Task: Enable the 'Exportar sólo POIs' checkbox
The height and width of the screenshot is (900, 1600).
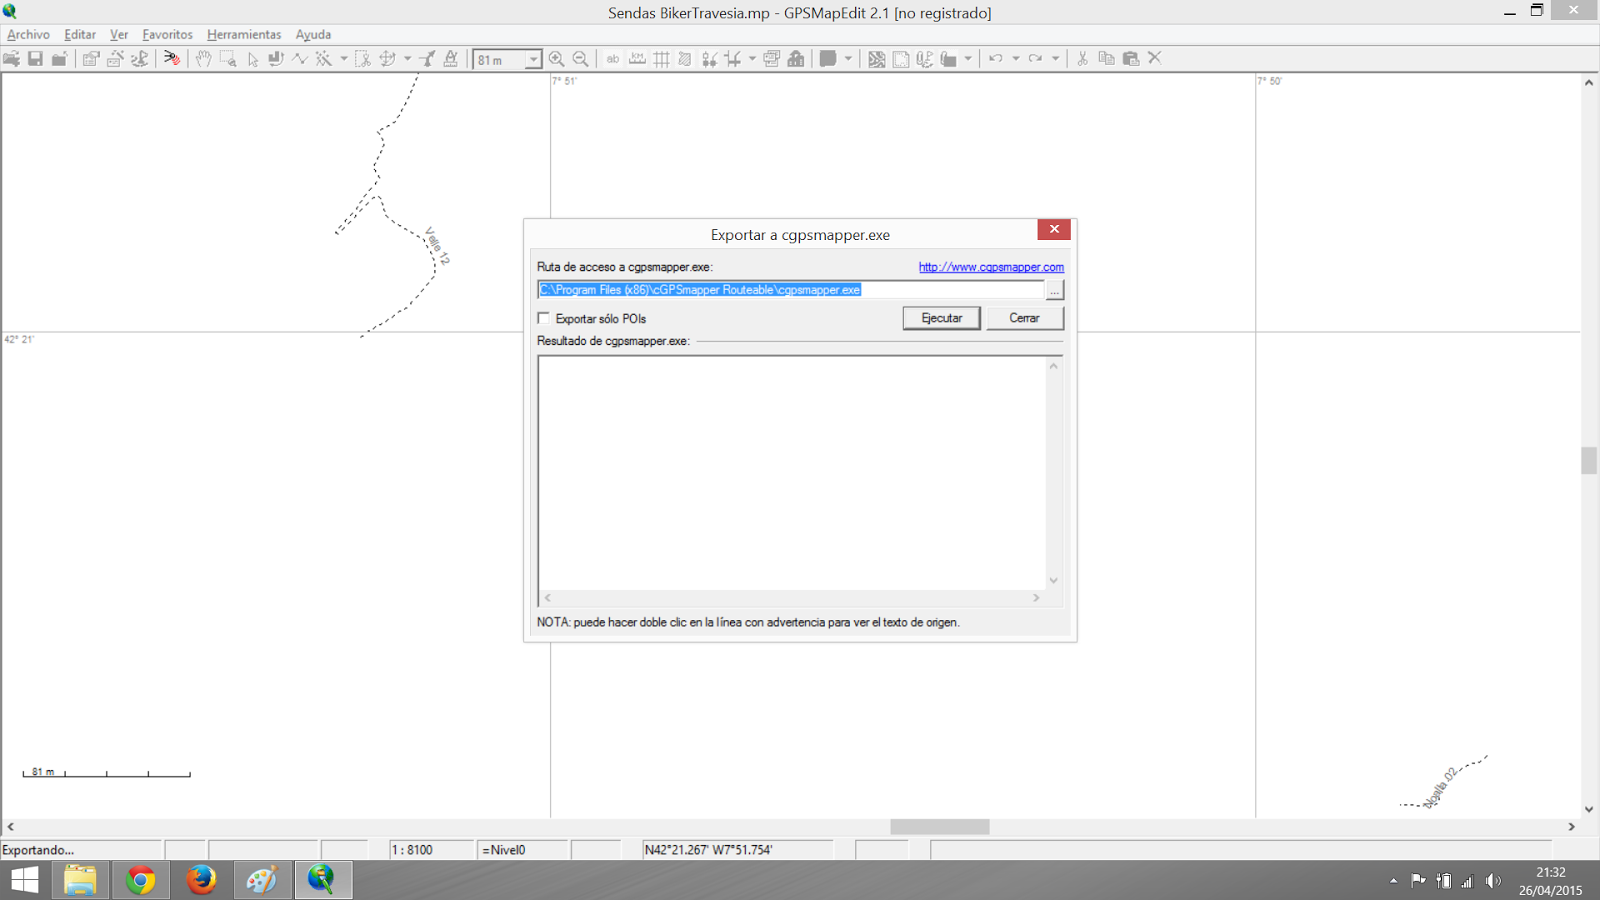Action: (x=544, y=318)
